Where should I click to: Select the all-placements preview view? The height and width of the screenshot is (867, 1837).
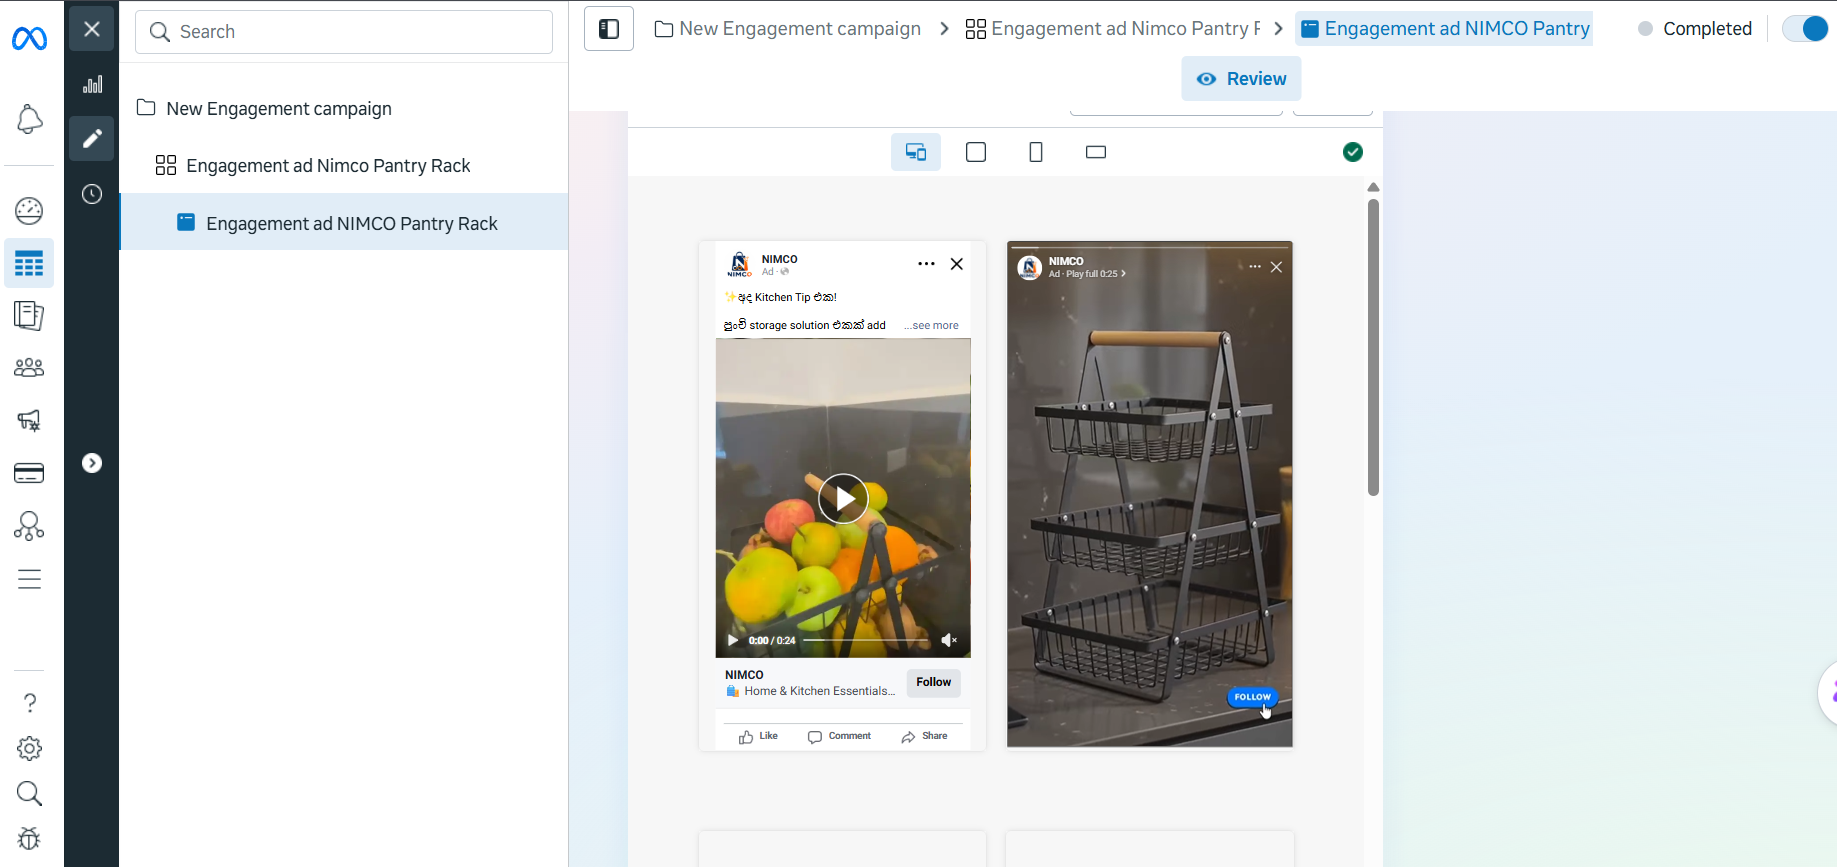pos(916,152)
